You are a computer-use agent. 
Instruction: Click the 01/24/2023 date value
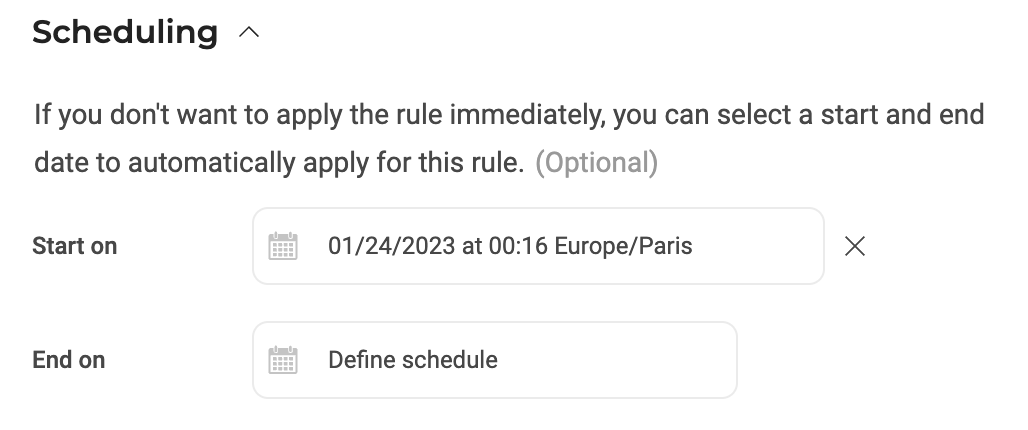pos(391,246)
